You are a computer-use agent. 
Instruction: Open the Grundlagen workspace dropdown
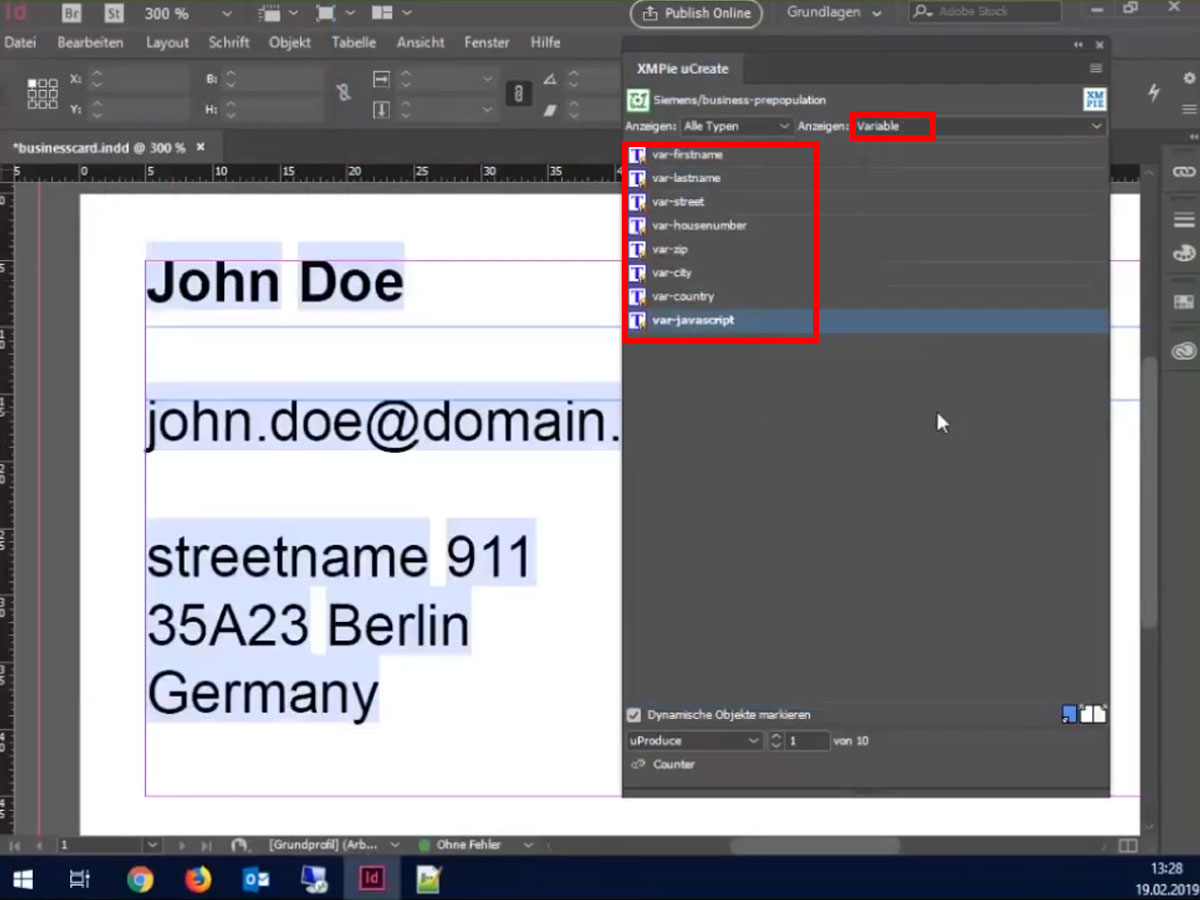[x=835, y=13]
